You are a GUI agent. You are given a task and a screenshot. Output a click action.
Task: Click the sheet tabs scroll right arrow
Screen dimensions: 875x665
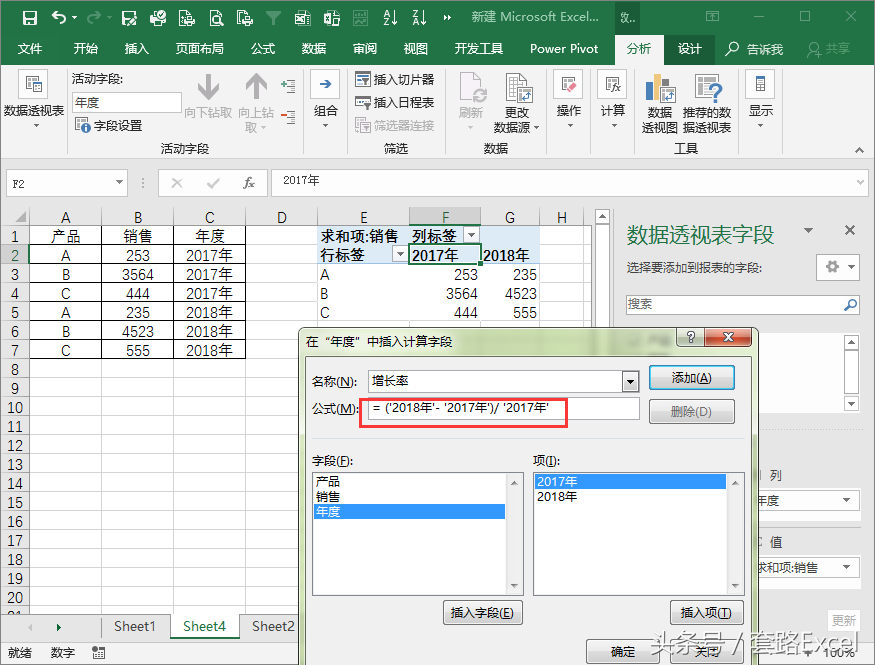(x=58, y=628)
